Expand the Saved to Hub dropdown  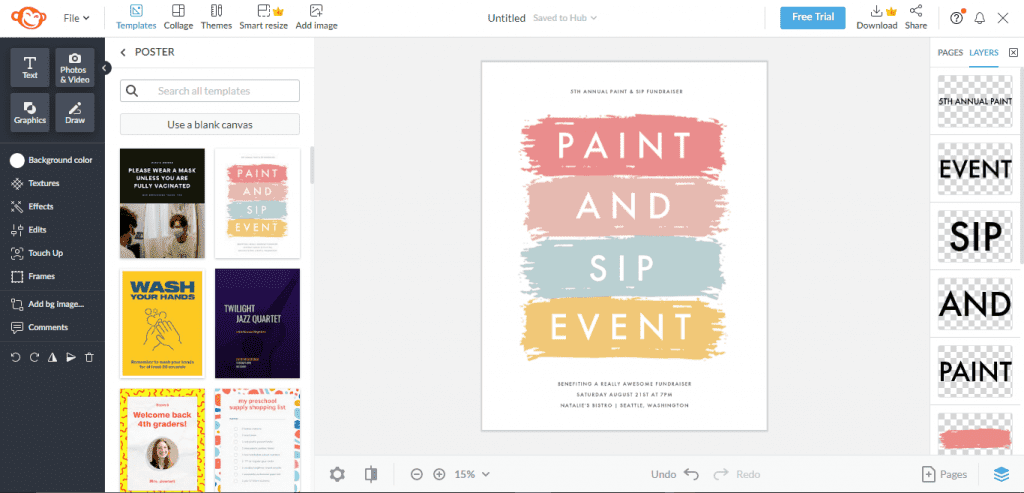coord(566,18)
